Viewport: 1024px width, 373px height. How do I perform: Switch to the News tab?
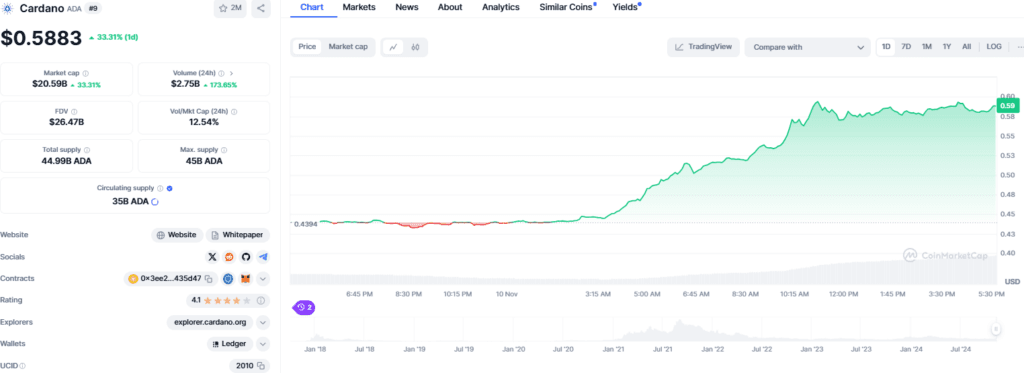(x=407, y=7)
